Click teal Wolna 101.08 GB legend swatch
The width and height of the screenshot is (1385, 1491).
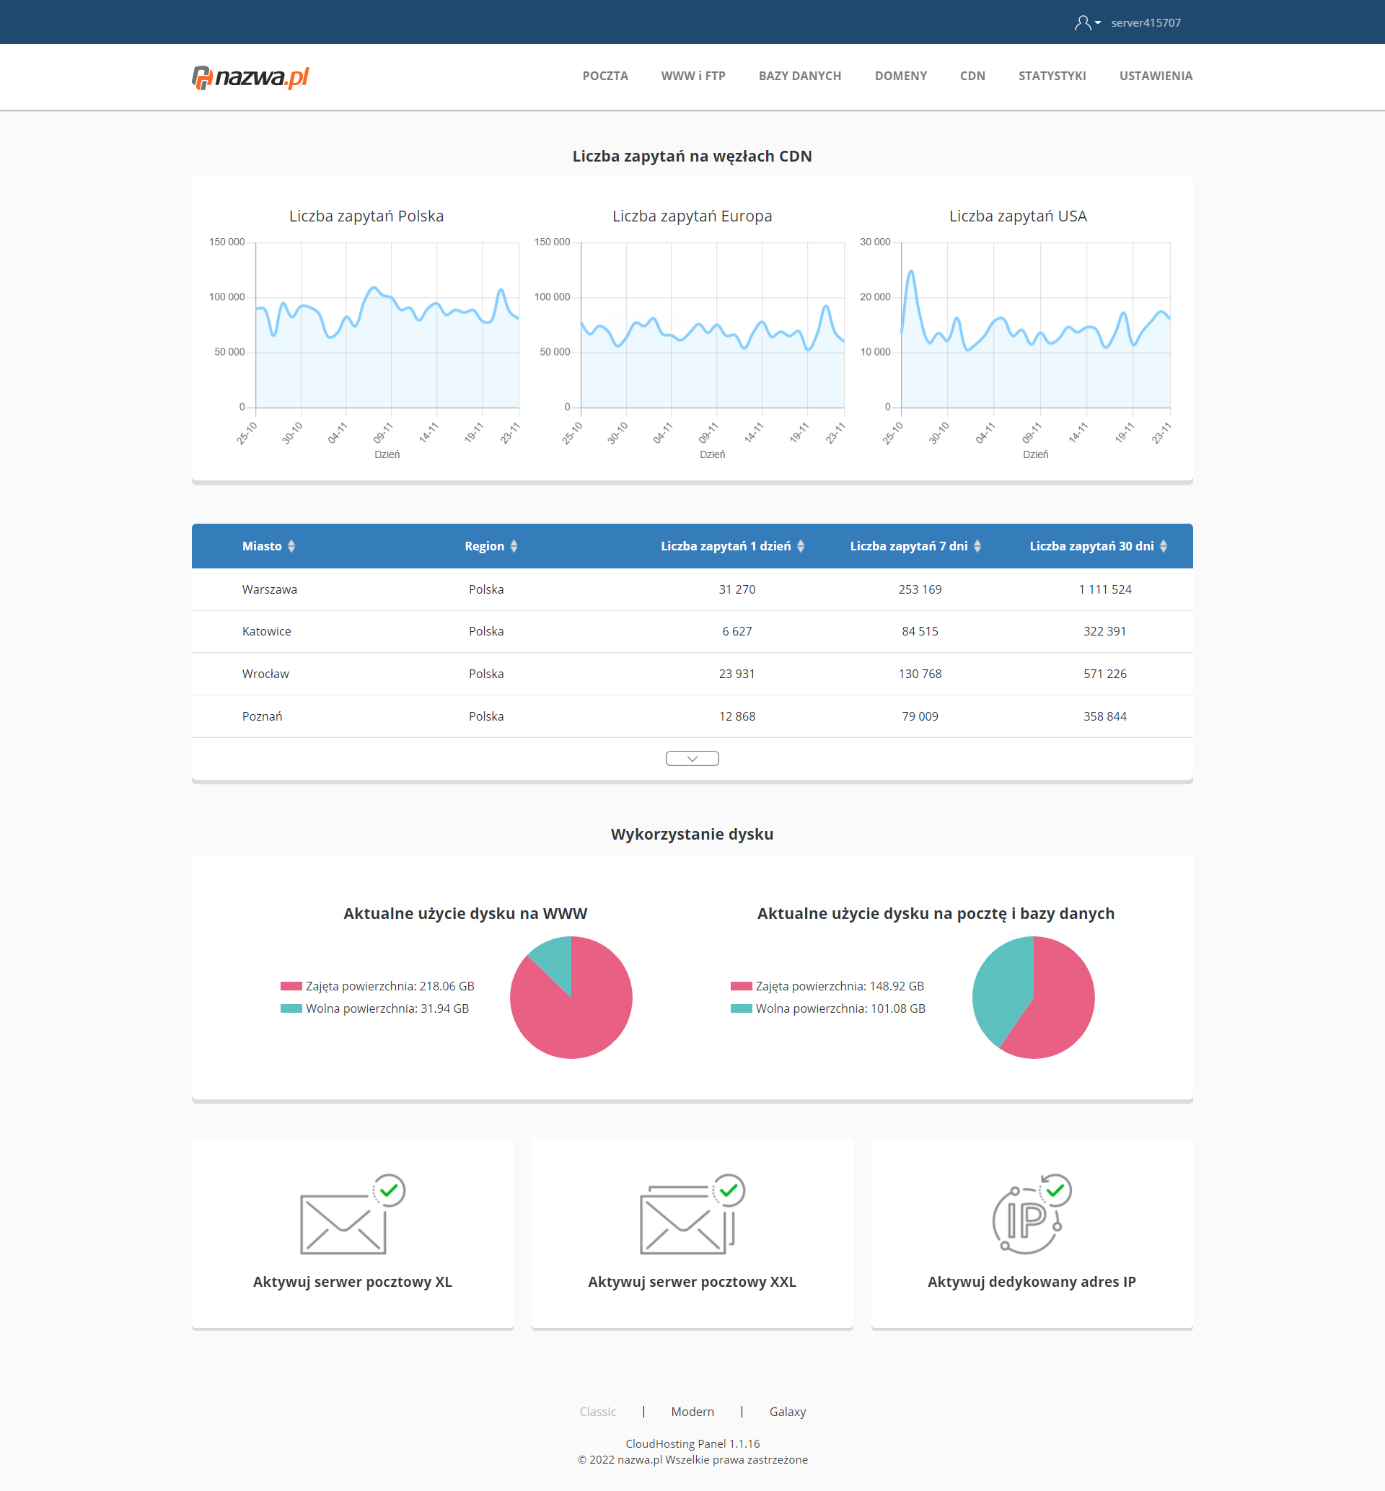[x=741, y=1008]
